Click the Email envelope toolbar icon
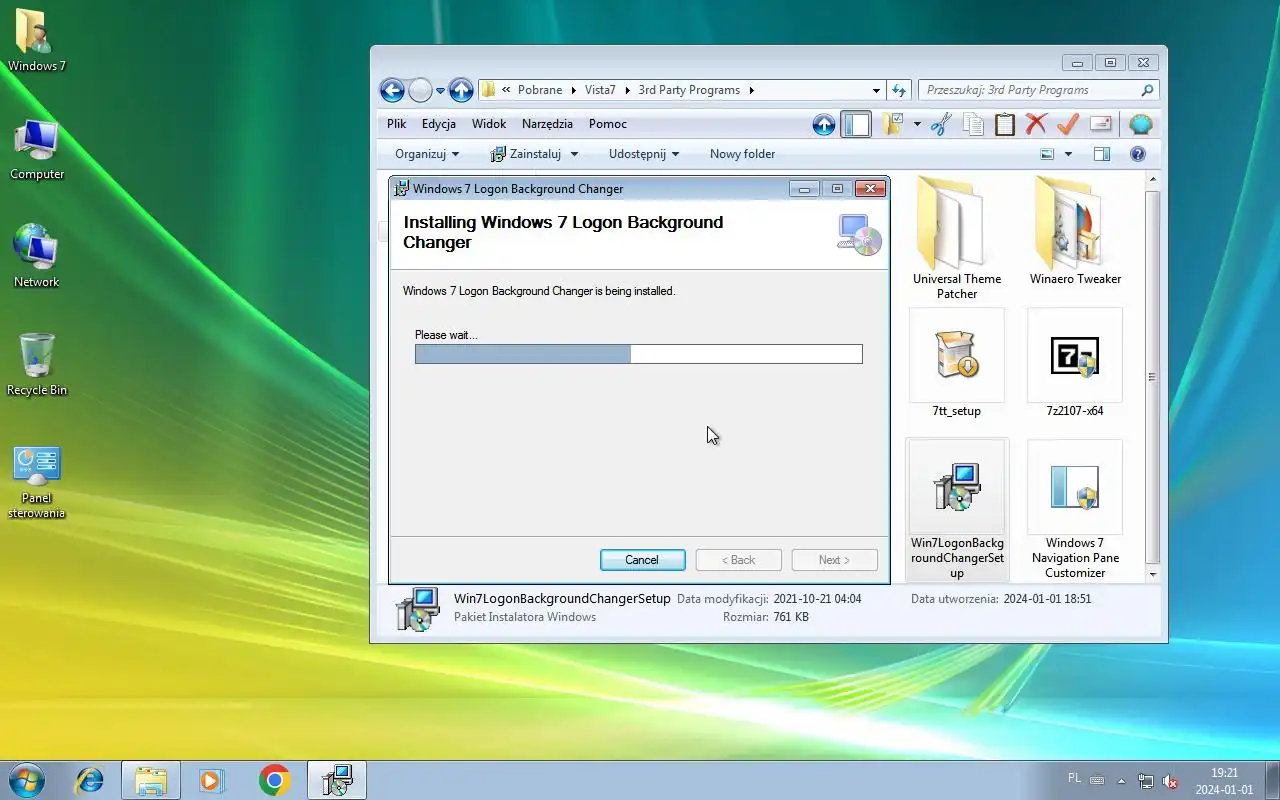 (1100, 124)
